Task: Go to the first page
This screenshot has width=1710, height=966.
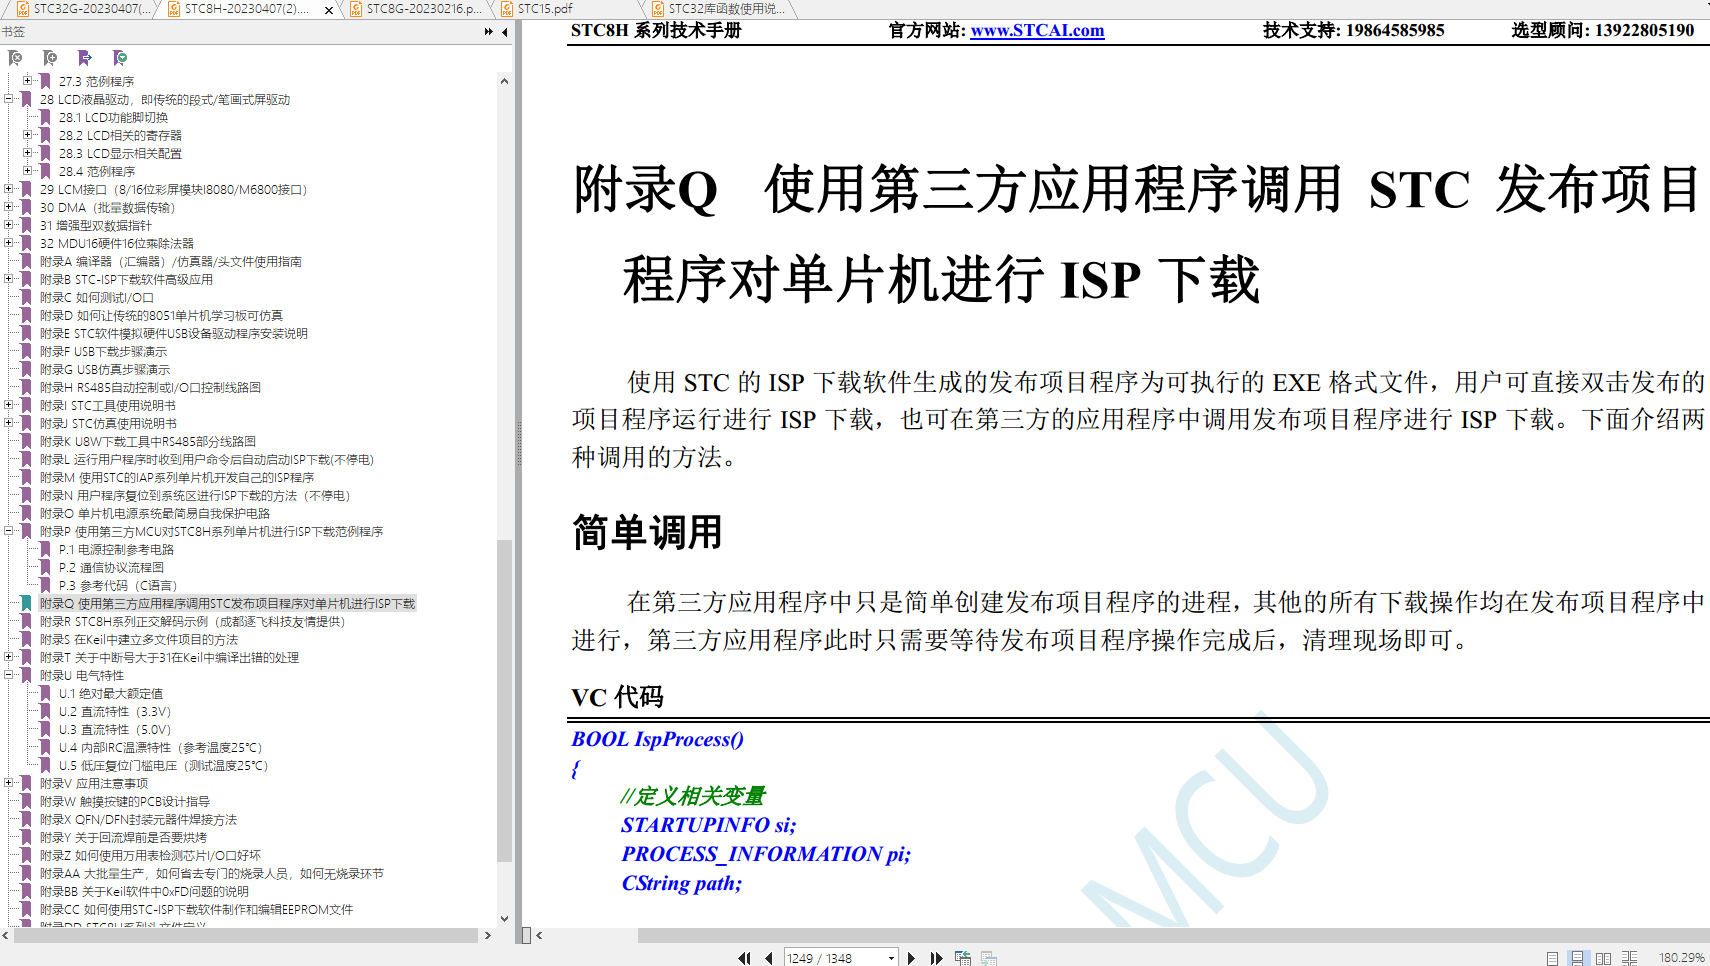Action: tap(744, 958)
